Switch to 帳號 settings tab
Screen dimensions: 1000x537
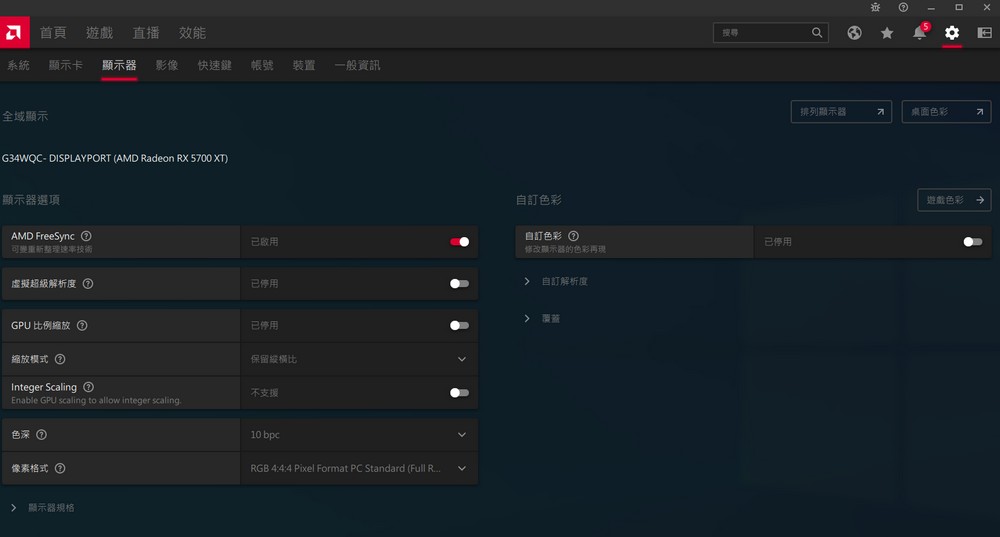(262, 65)
